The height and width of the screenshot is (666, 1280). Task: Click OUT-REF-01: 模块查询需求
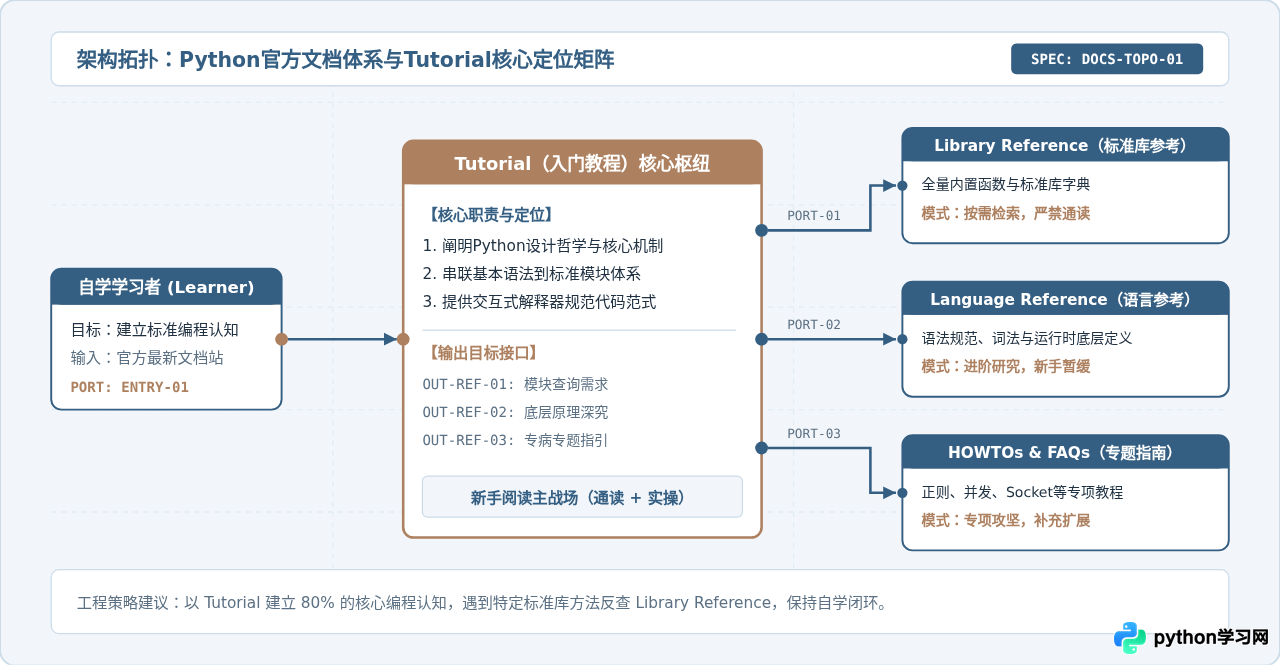pyautogui.click(x=515, y=384)
